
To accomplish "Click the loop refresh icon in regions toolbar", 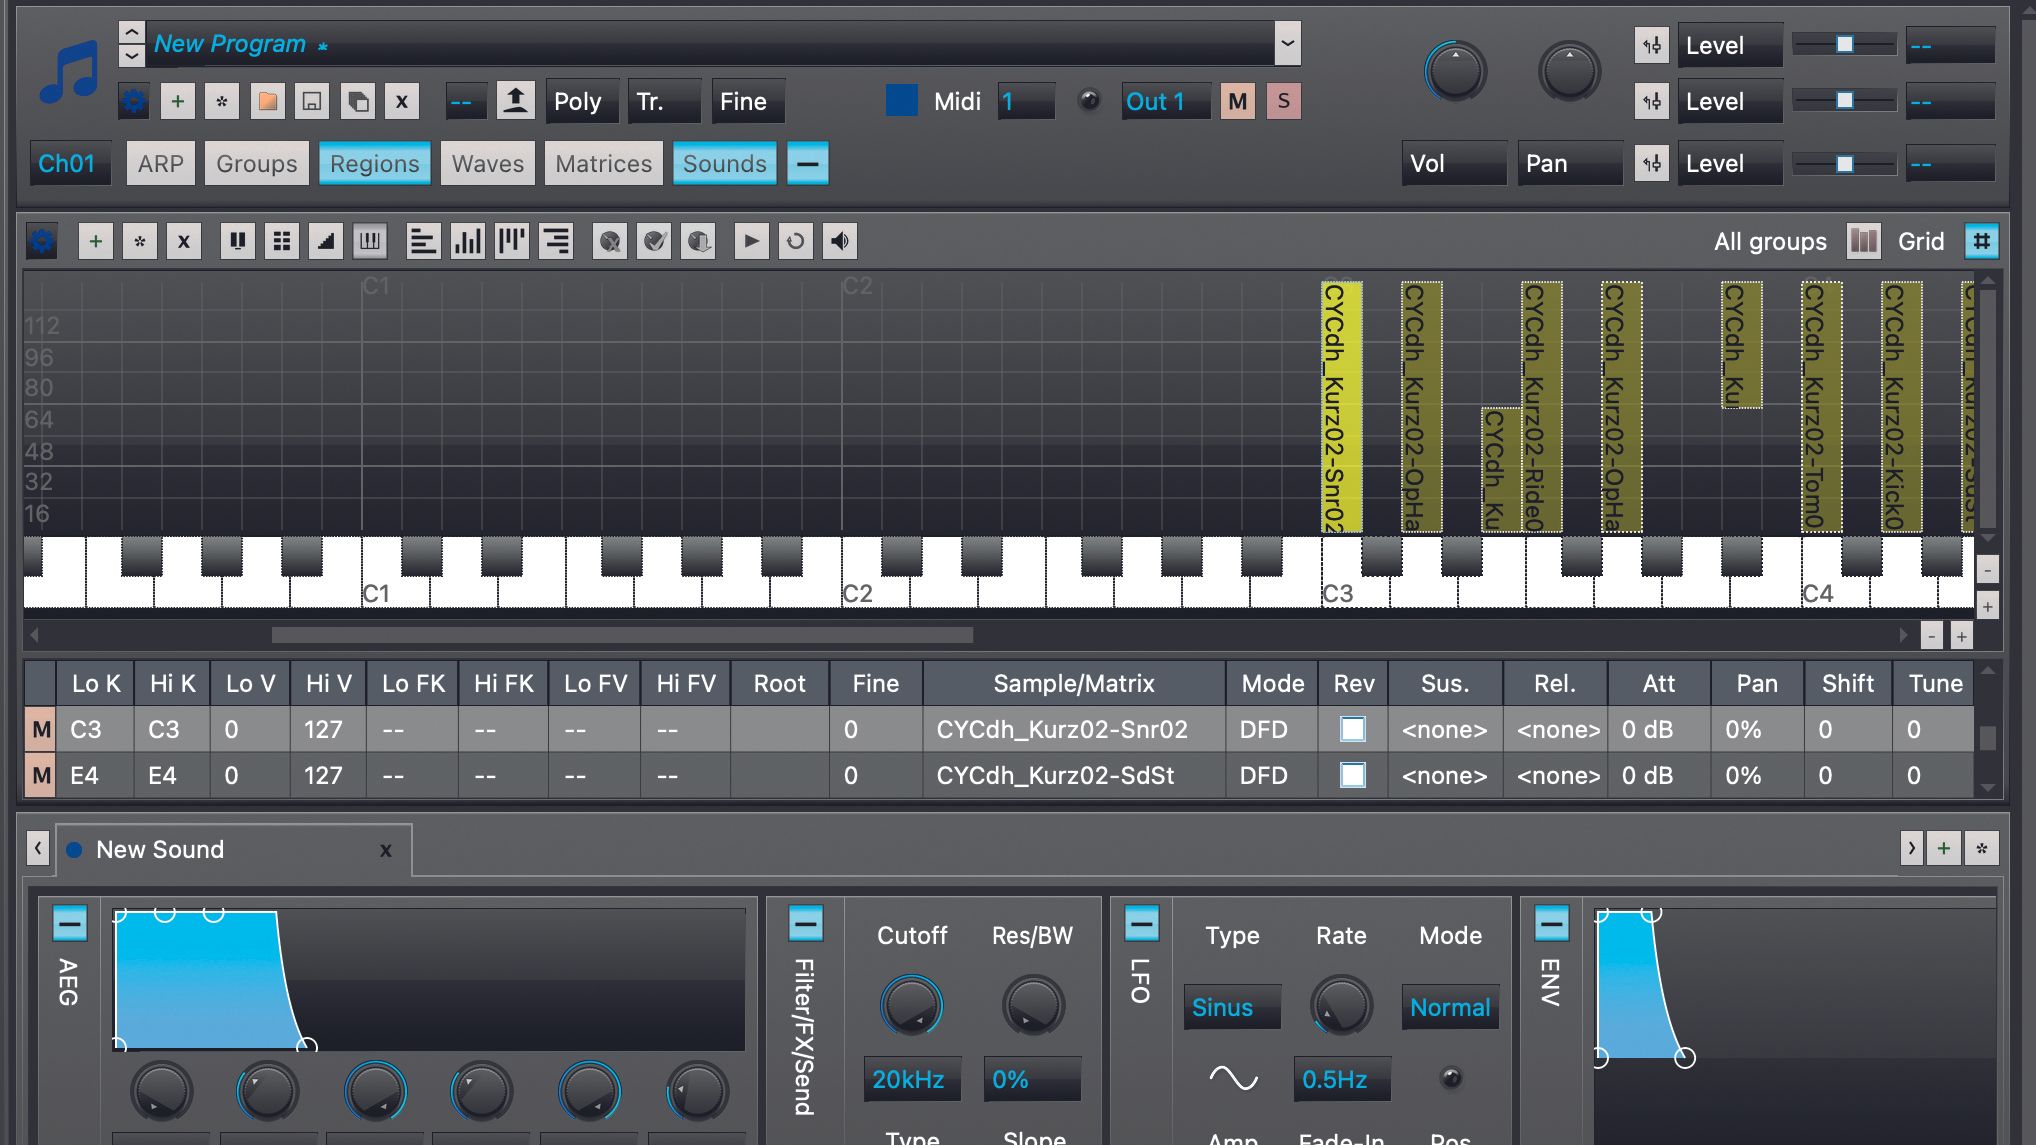I will (x=795, y=241).
